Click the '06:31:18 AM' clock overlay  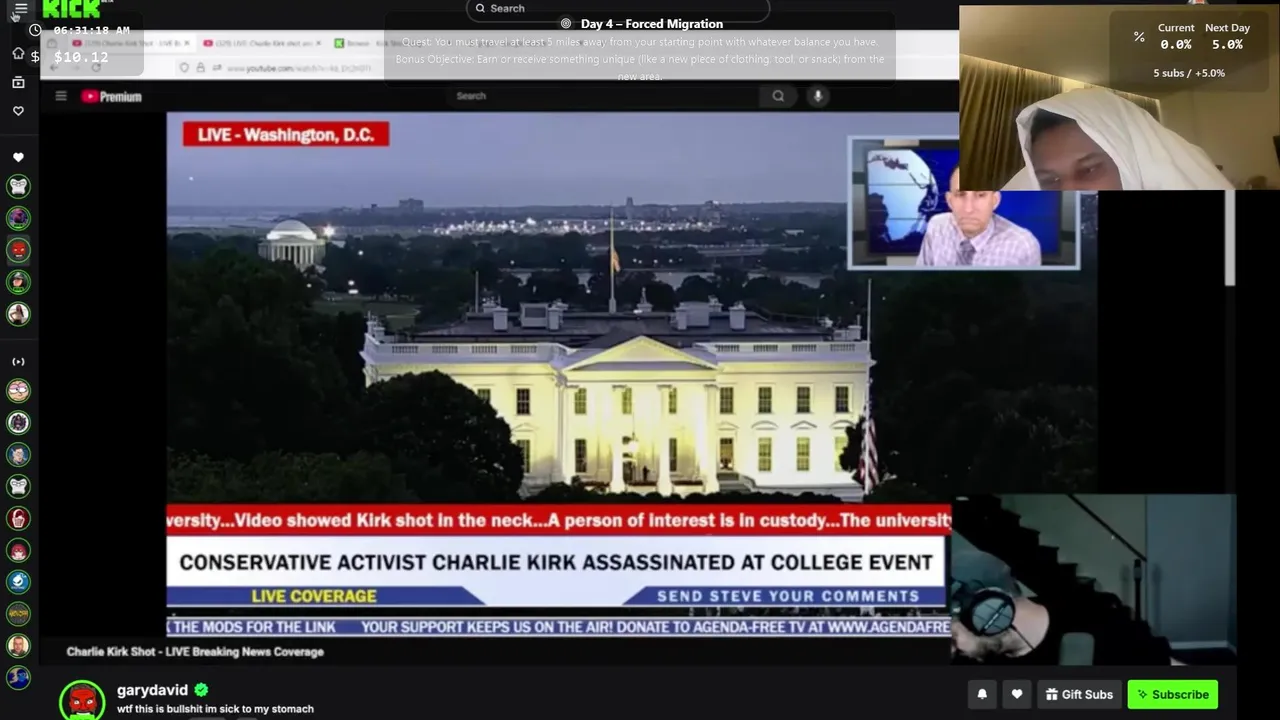91,31
